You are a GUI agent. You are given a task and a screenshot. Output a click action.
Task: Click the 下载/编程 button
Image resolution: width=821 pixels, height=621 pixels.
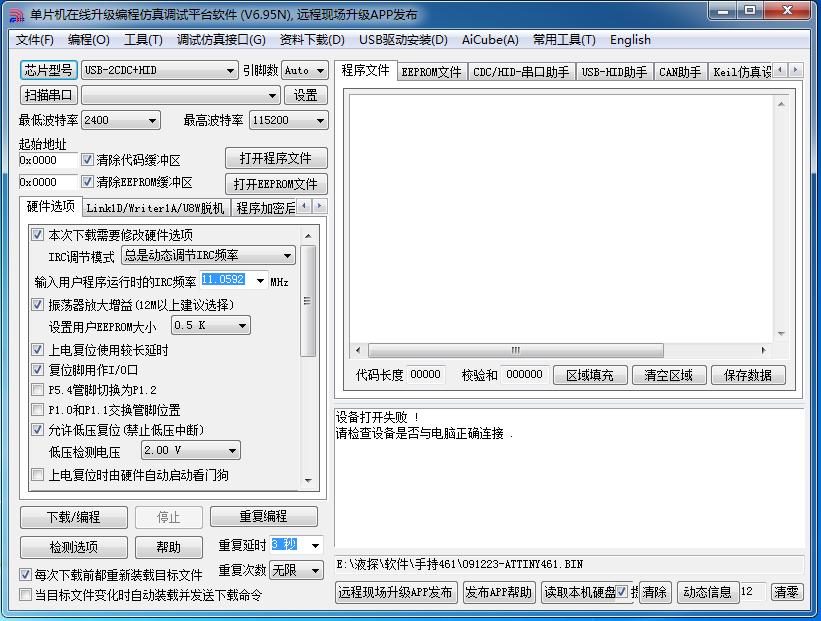click(73, 517)
